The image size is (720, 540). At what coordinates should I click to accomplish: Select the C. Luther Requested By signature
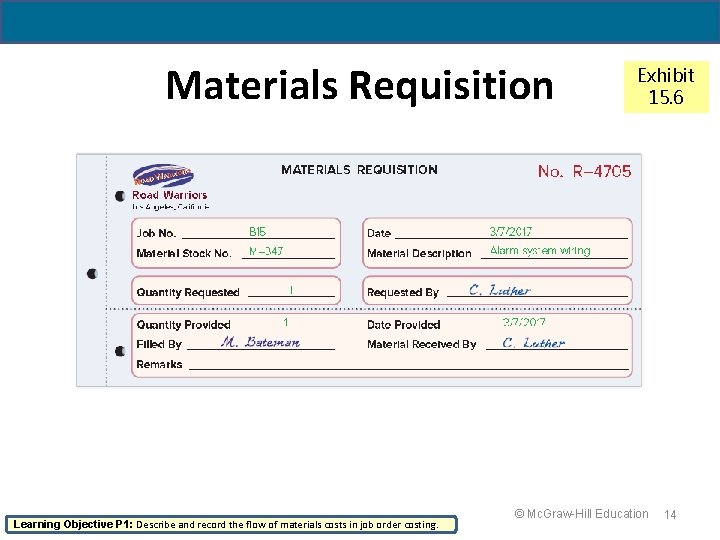[x=500, y=290]
